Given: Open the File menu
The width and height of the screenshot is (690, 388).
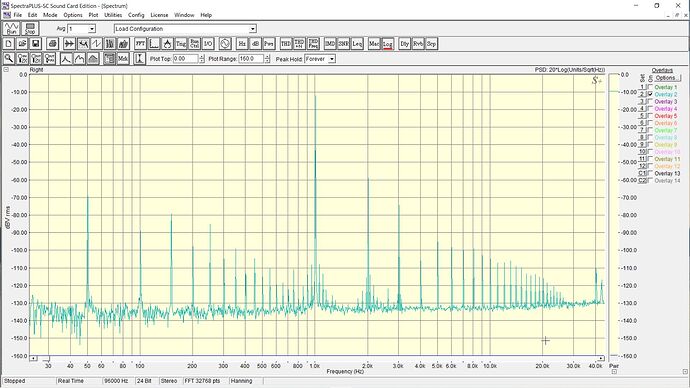Looking at the screenshot, I should pyautogui.click(x=18, y=15).
